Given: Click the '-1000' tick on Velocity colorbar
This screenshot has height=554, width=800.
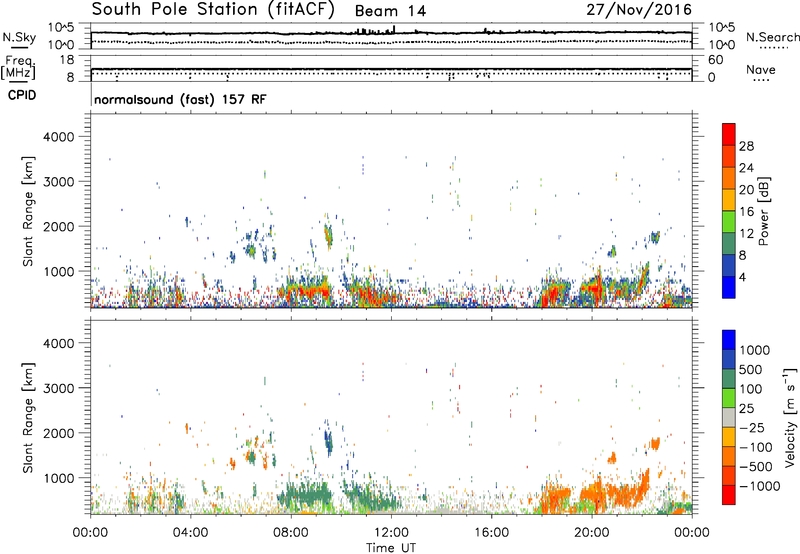Looking at the screenshot, I should coord(759,486).
